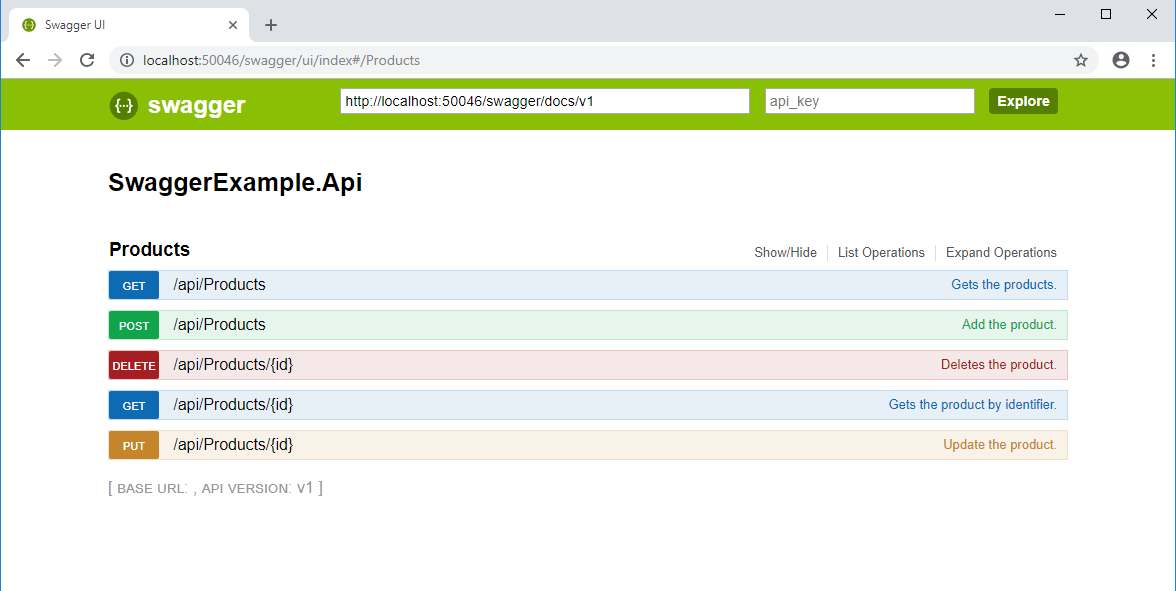
Task: Click the browser forward arrow
Action: click(x=55, y=60)
